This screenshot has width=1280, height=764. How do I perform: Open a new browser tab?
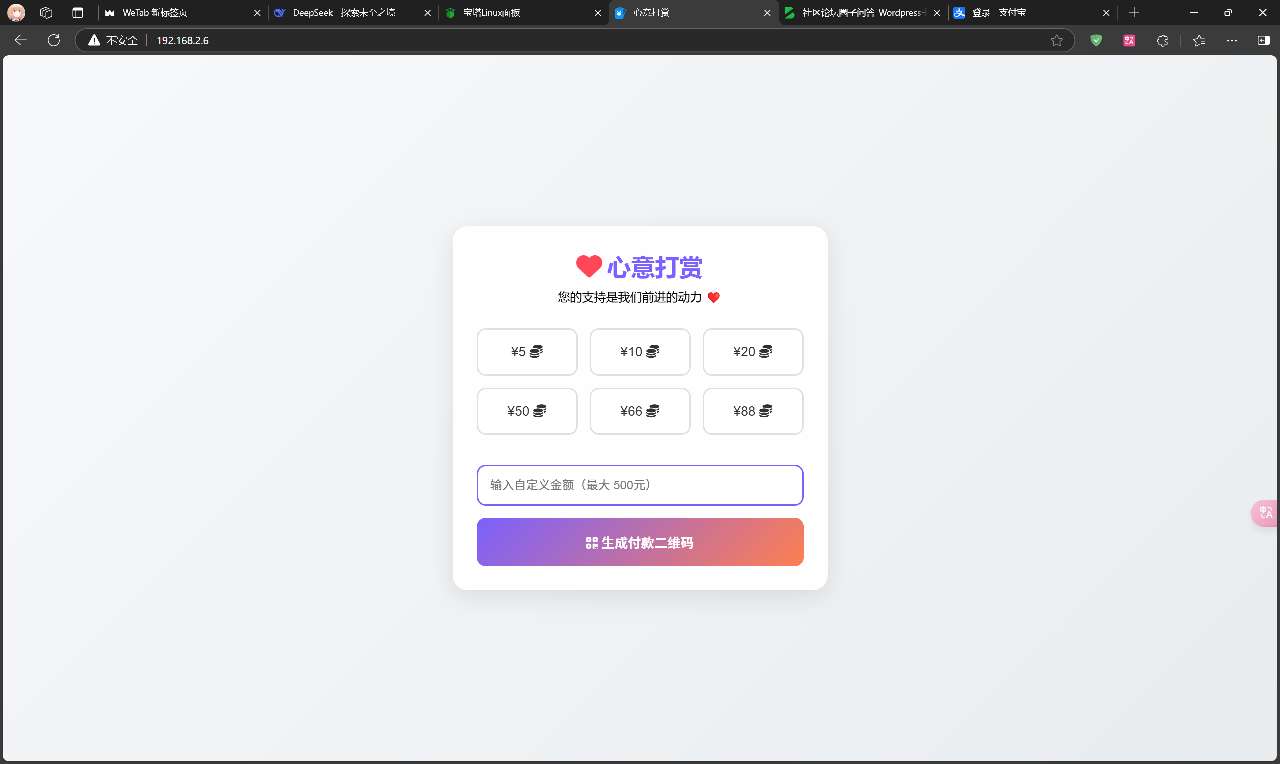[1134, 13]
